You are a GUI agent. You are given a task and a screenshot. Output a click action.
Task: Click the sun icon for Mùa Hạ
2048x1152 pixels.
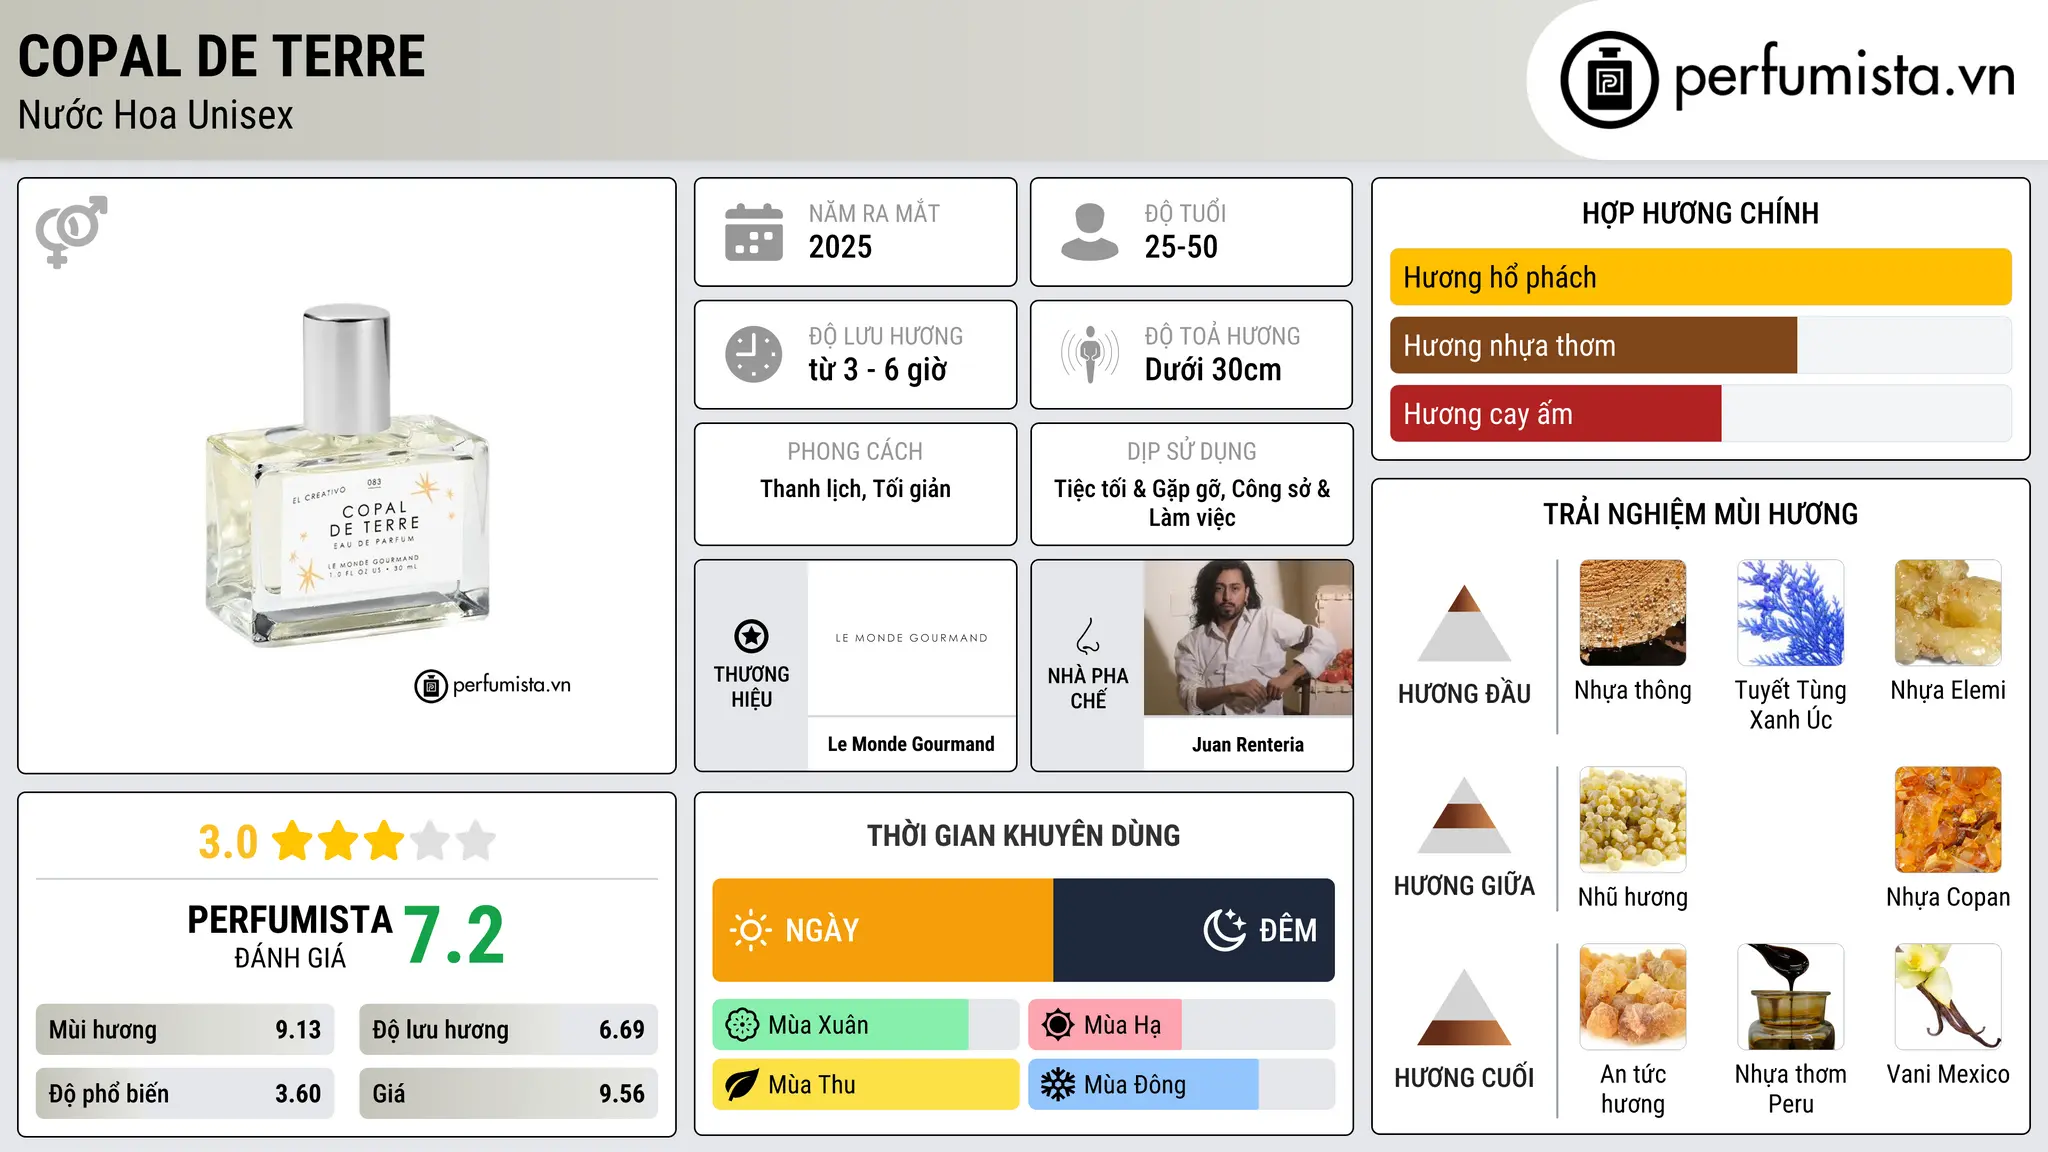1058,1025
